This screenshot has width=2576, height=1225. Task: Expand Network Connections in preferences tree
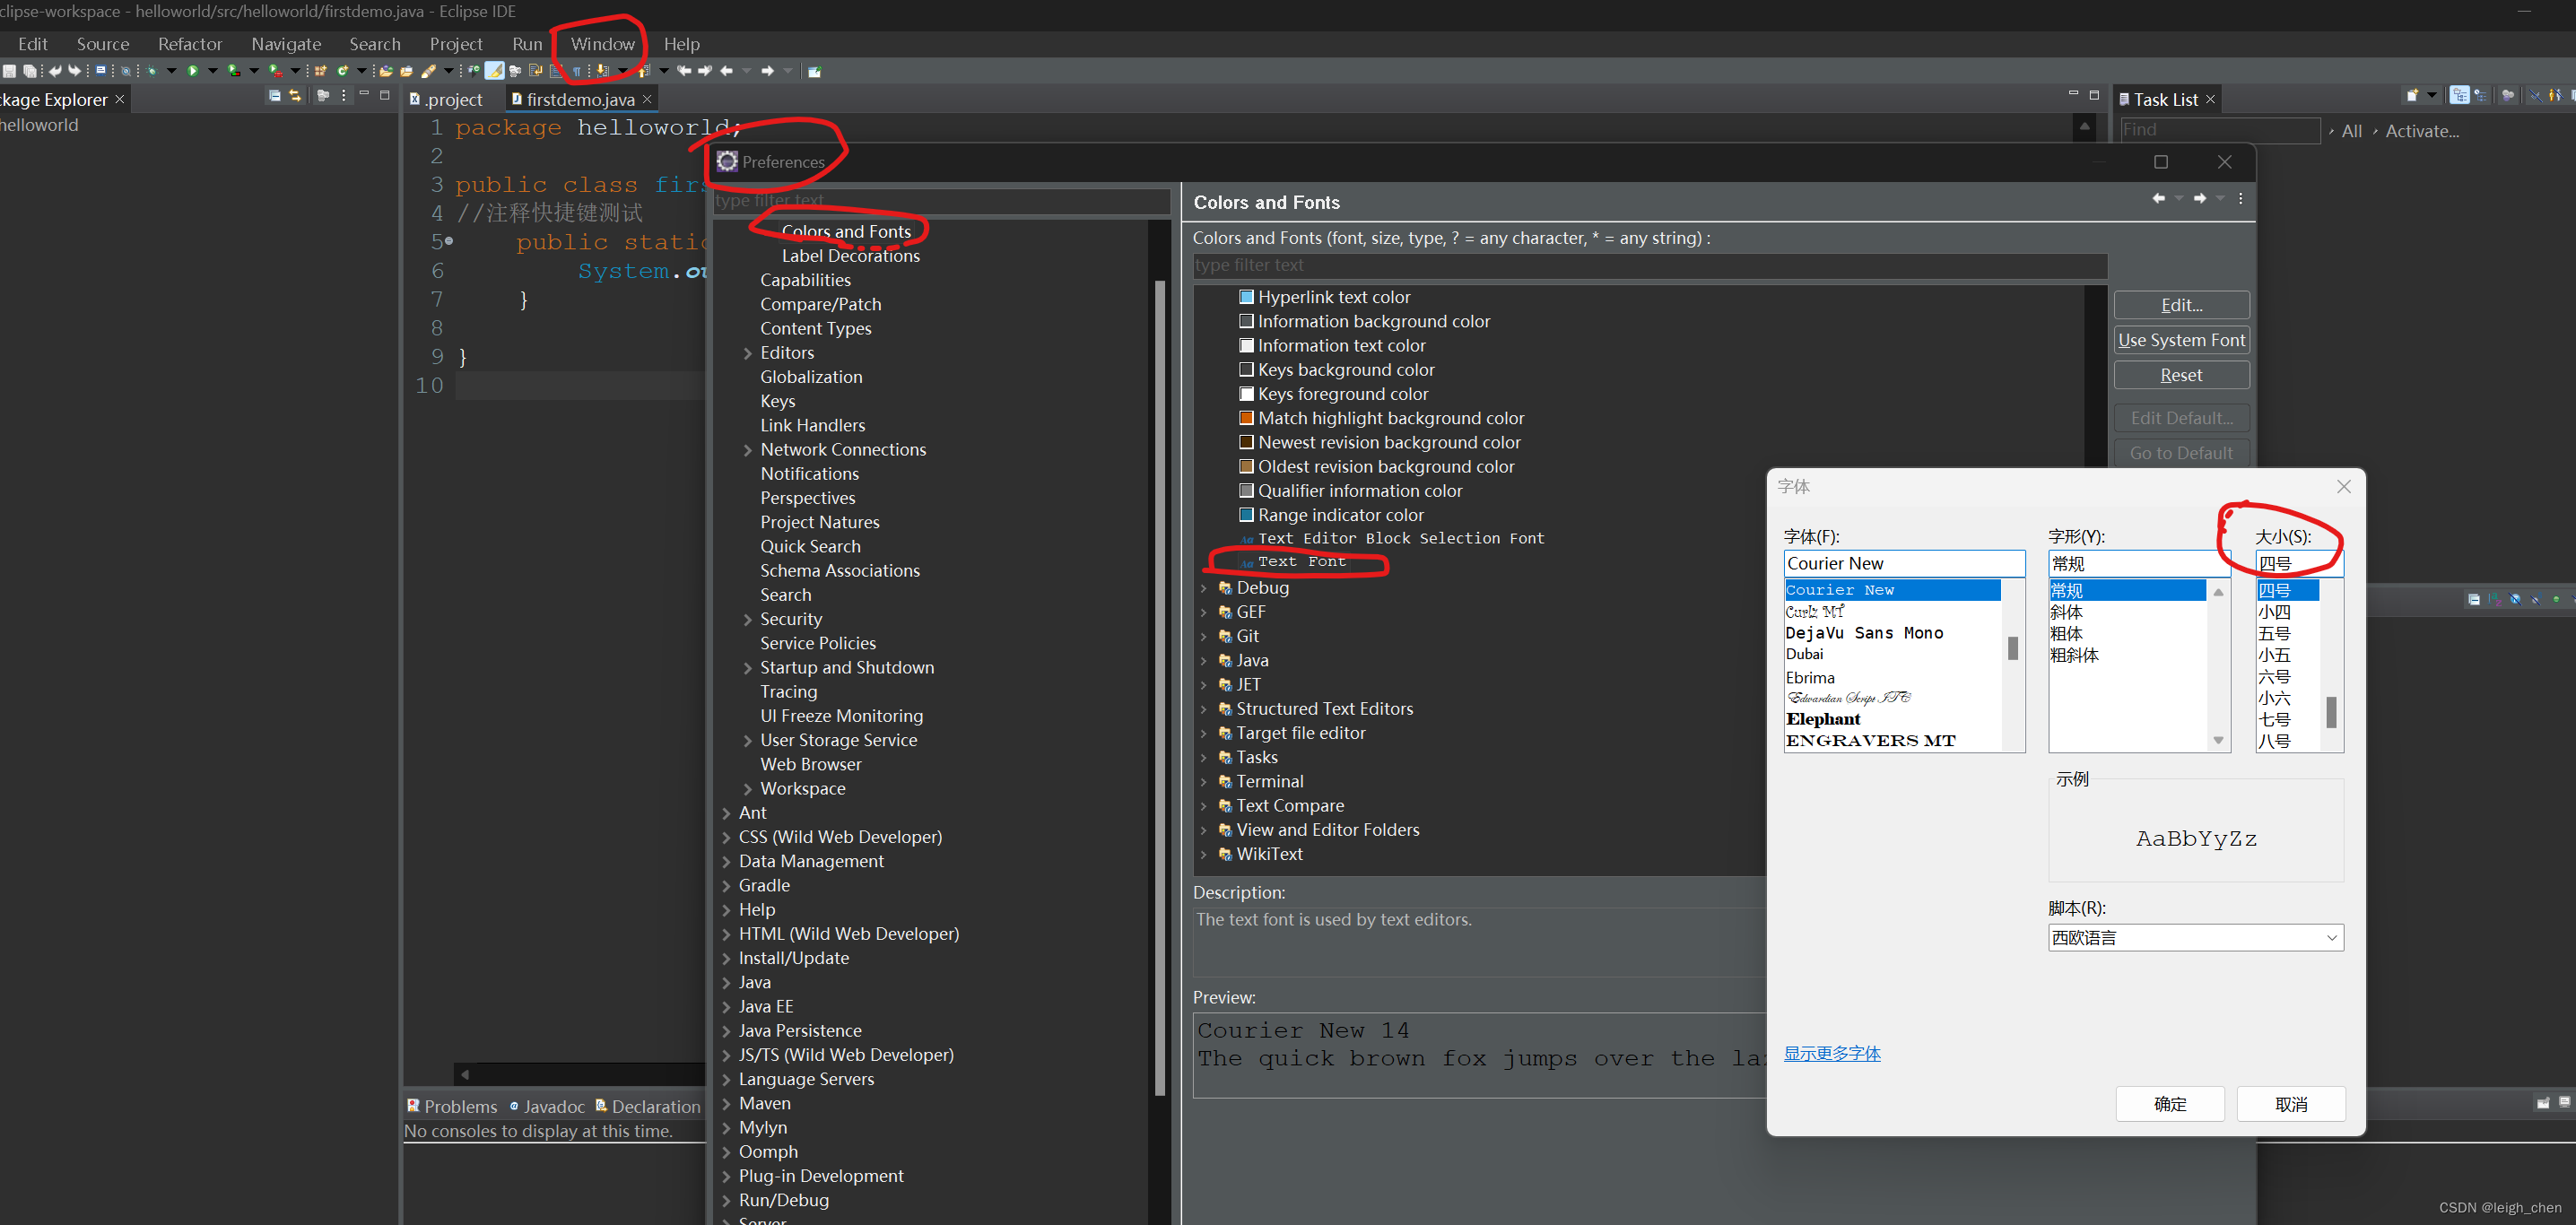click(747, 450)
